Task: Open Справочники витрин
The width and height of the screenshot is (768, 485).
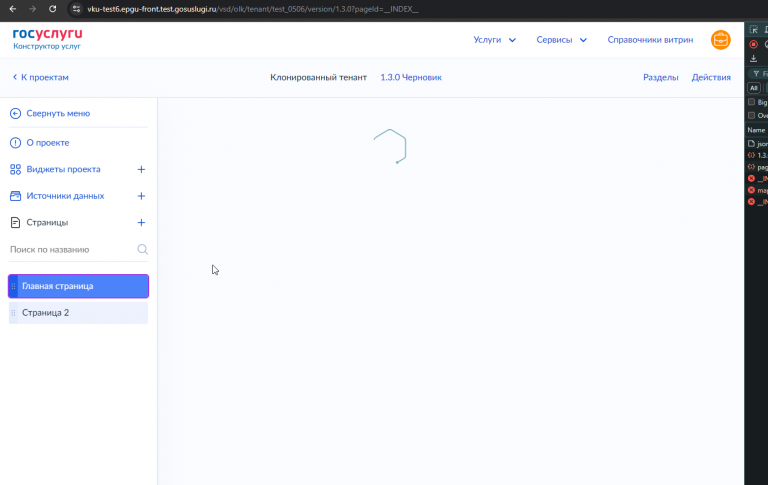Action: (x=650, y=40)
